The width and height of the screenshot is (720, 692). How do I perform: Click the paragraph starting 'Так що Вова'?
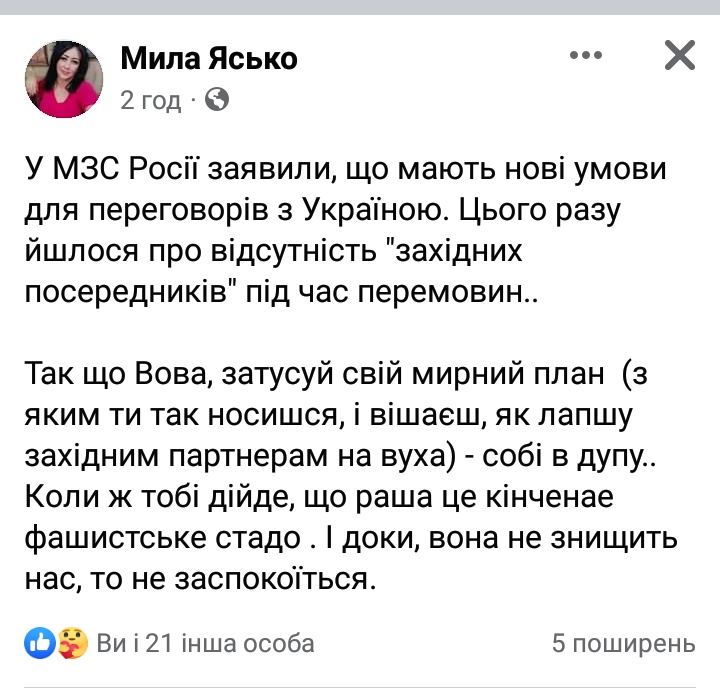coord(351,476)
